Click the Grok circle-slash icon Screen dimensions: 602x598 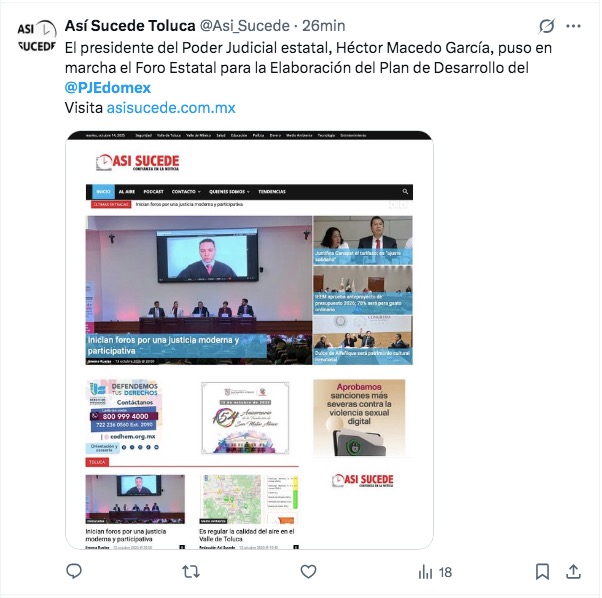click(x=546, y=26)
